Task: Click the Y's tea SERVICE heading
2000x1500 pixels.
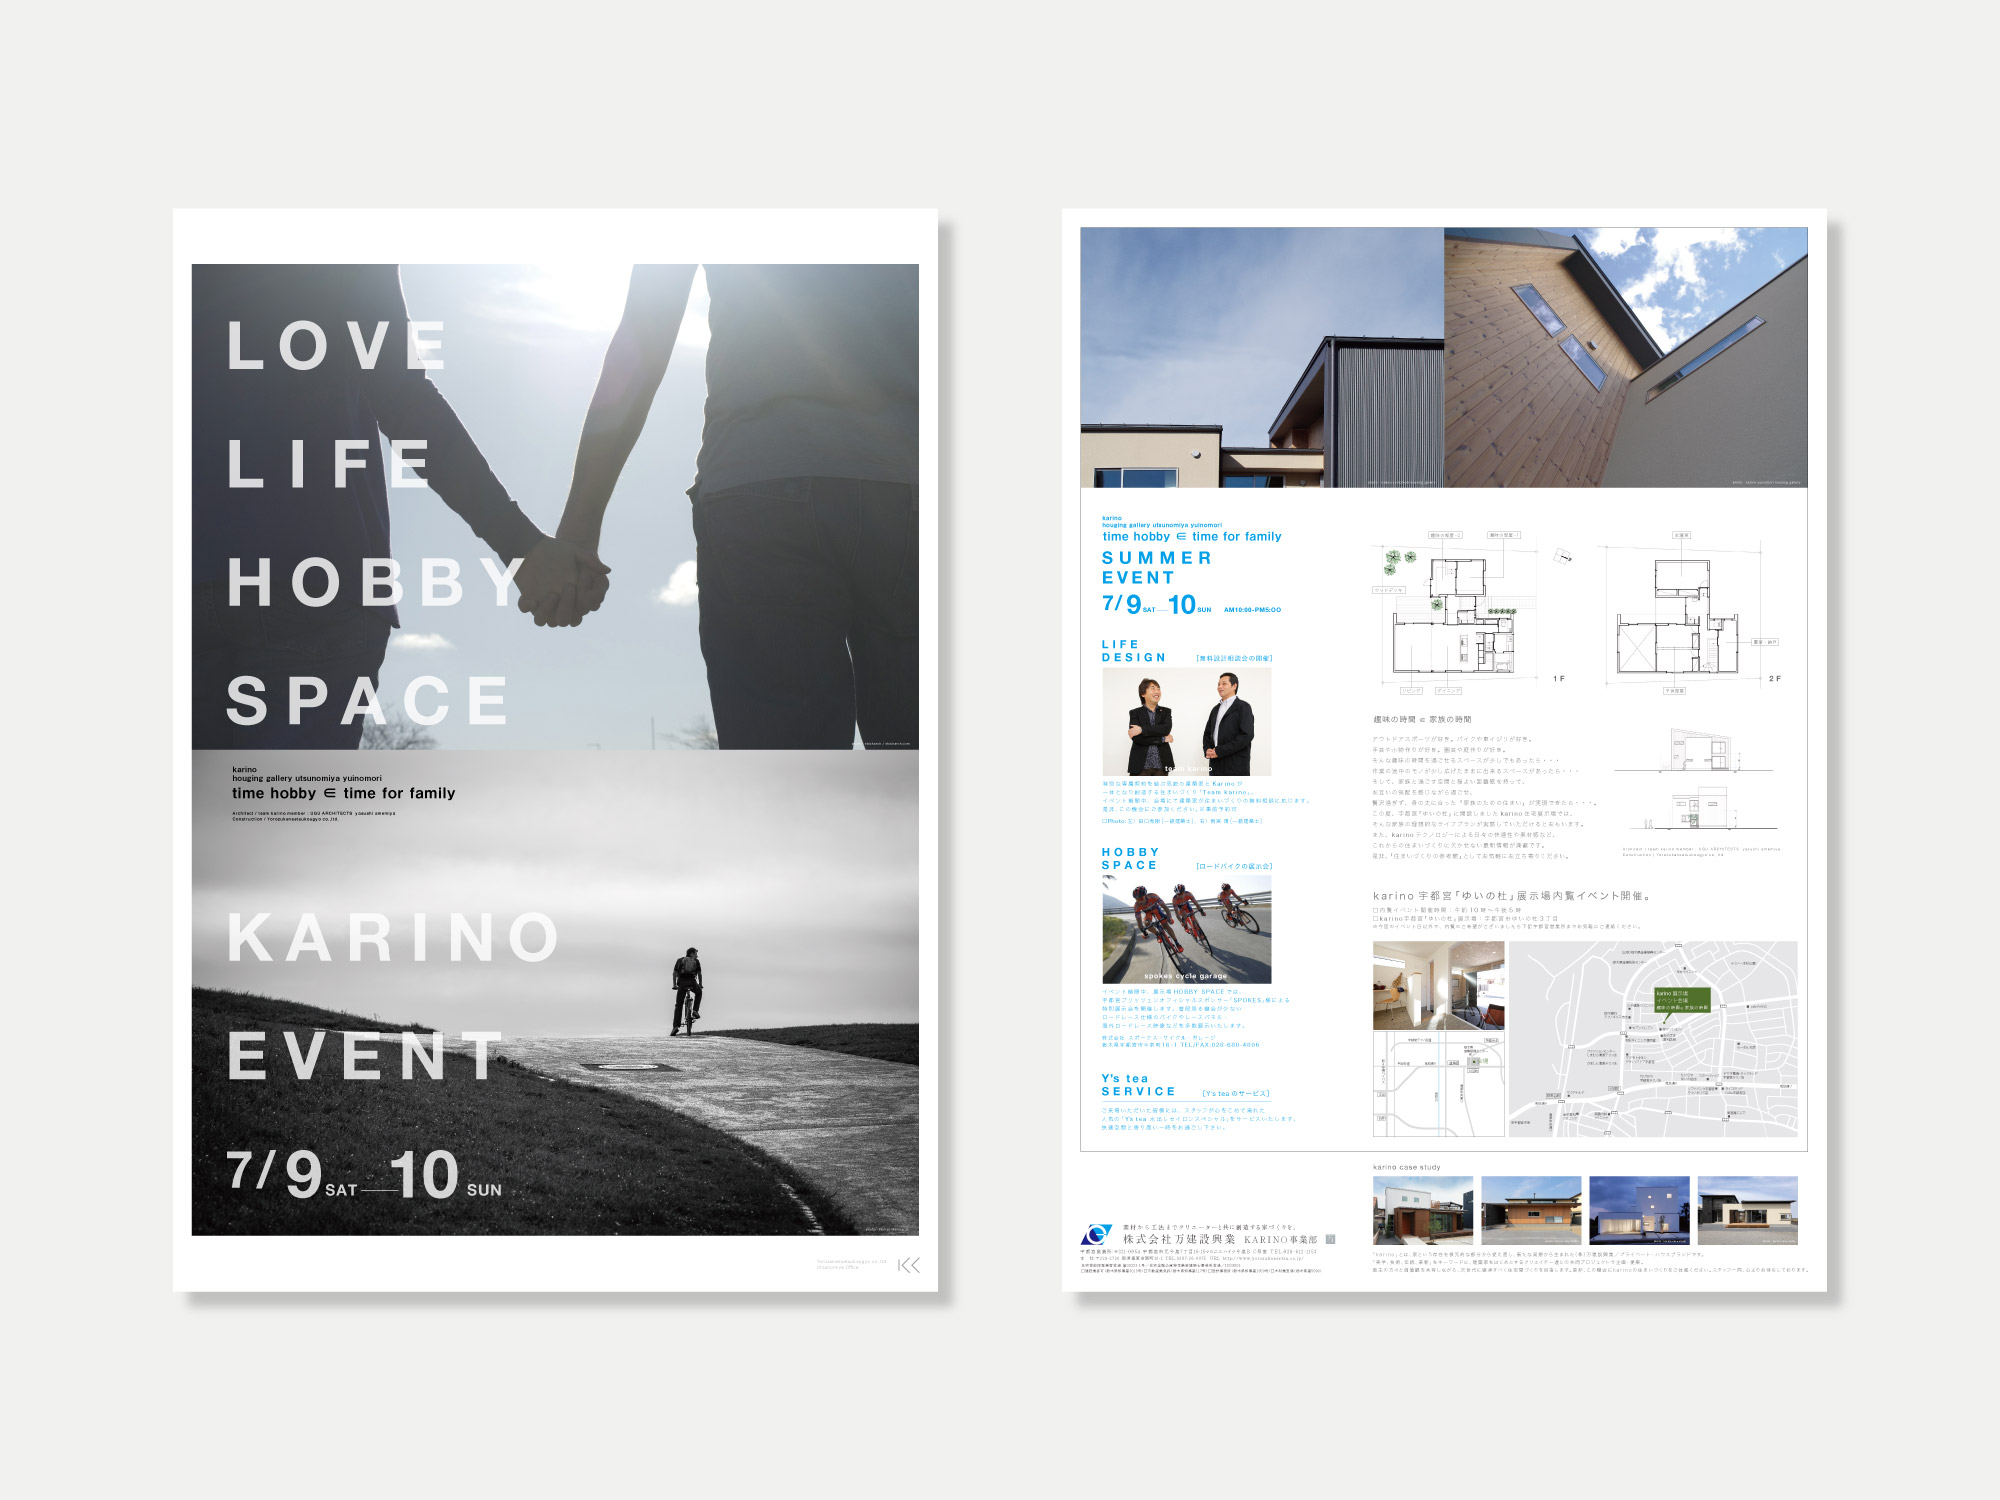Action: coord(1138,1085)
